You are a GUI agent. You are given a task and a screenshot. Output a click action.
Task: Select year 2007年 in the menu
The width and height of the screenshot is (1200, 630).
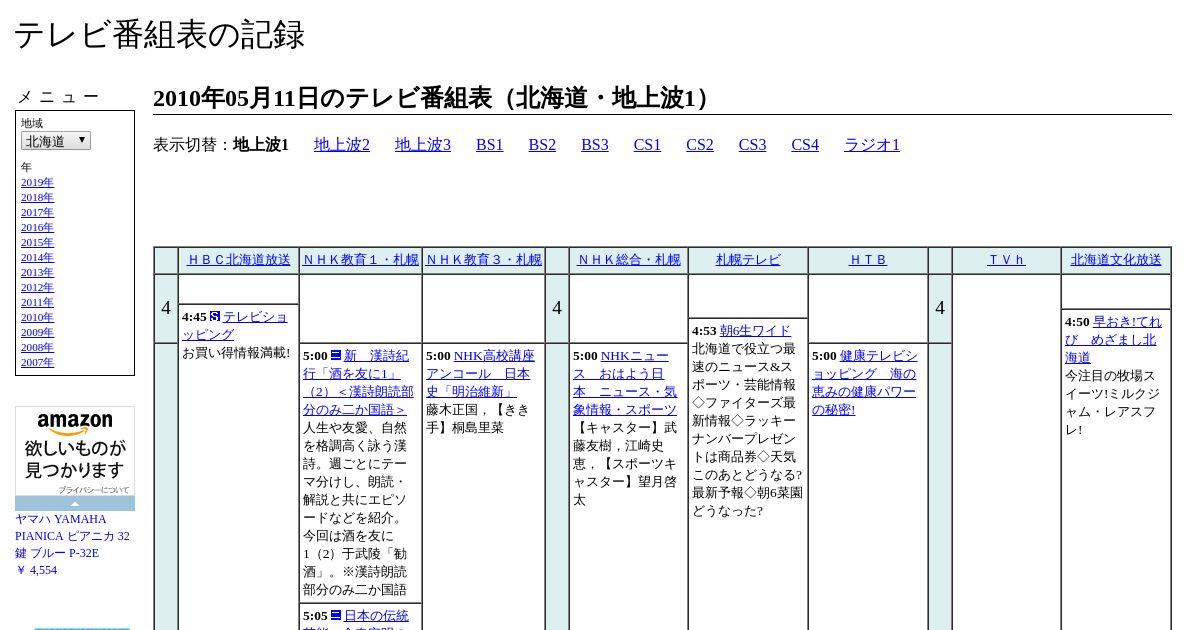(37, 362)
